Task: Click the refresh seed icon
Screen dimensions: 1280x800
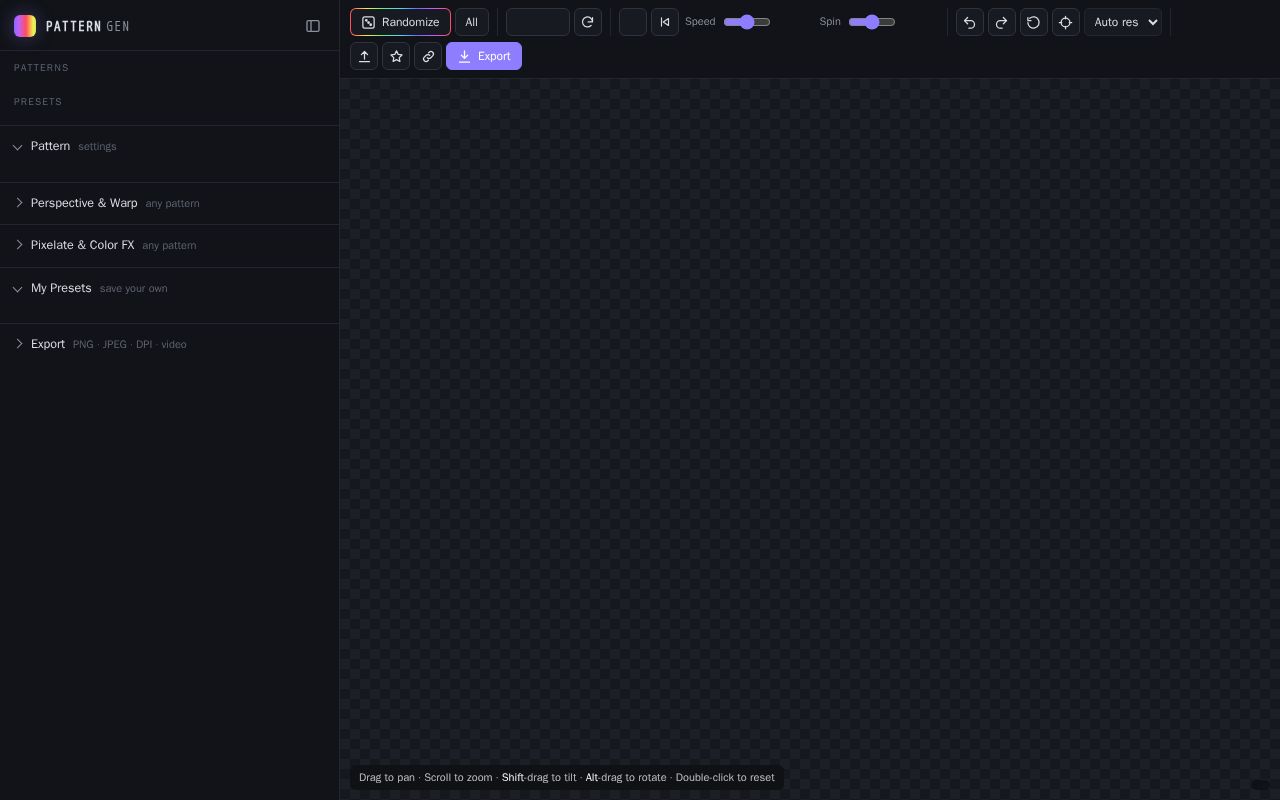Action: (588, 22)
